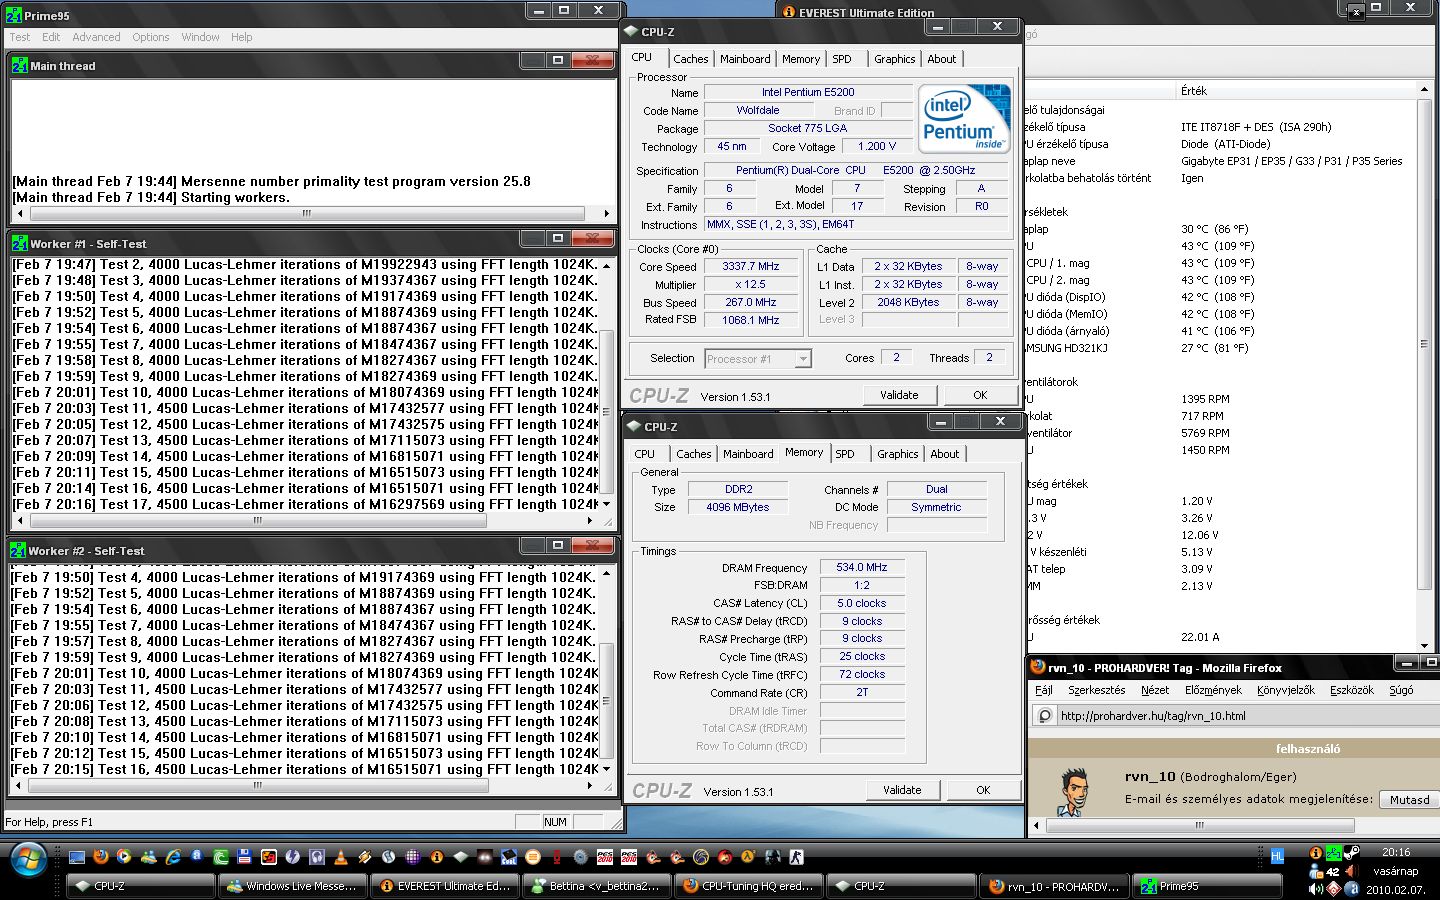Click the floppy disk quick launch icon
Viewport: 1440px width, 900px height.
[244, 857]
